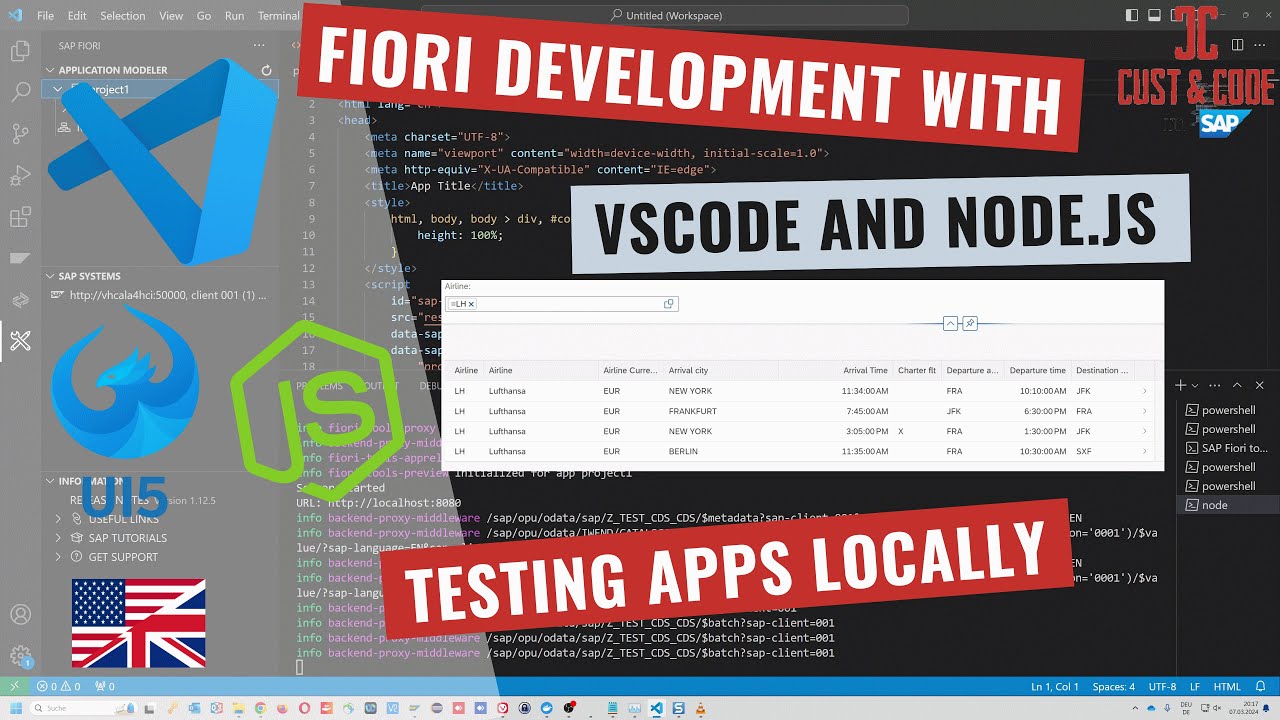Collapse the Information section

50,481
